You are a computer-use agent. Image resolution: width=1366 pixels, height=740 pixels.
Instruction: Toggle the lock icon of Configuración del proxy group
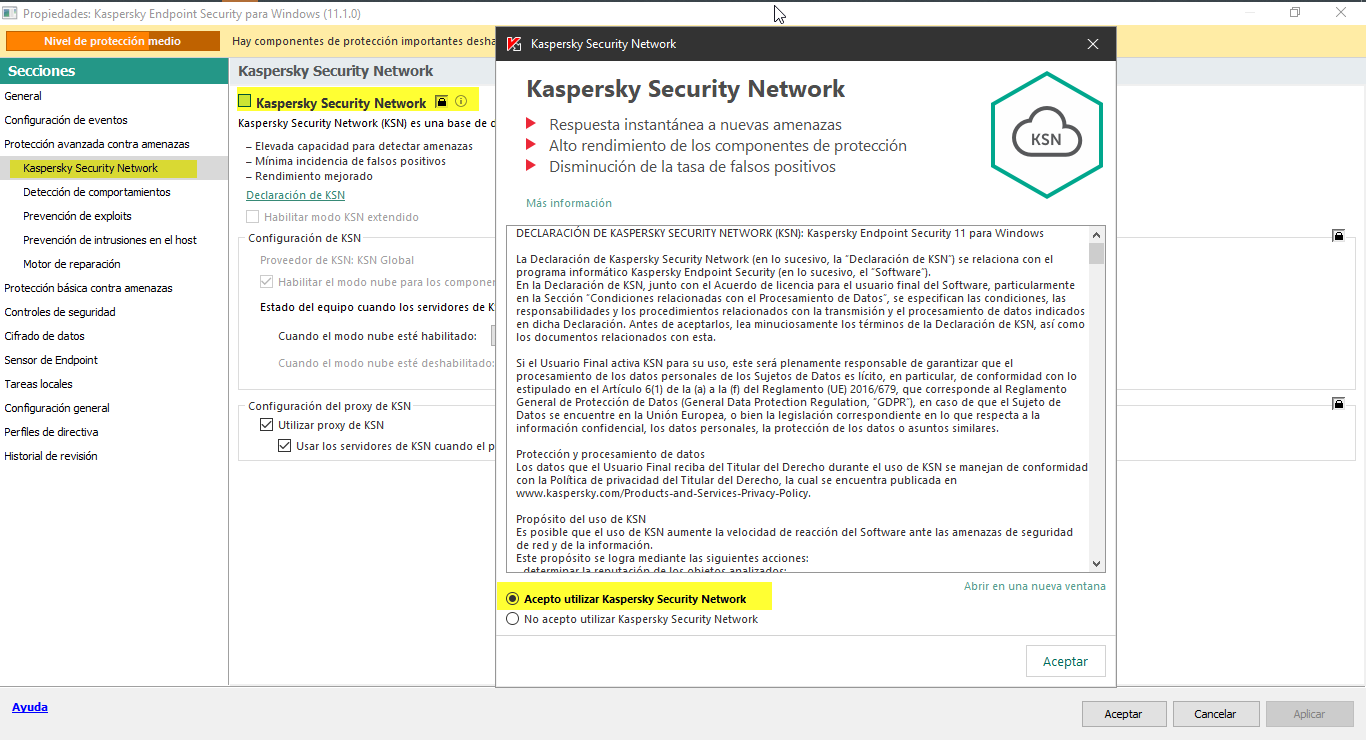(x=1338, y=404)
